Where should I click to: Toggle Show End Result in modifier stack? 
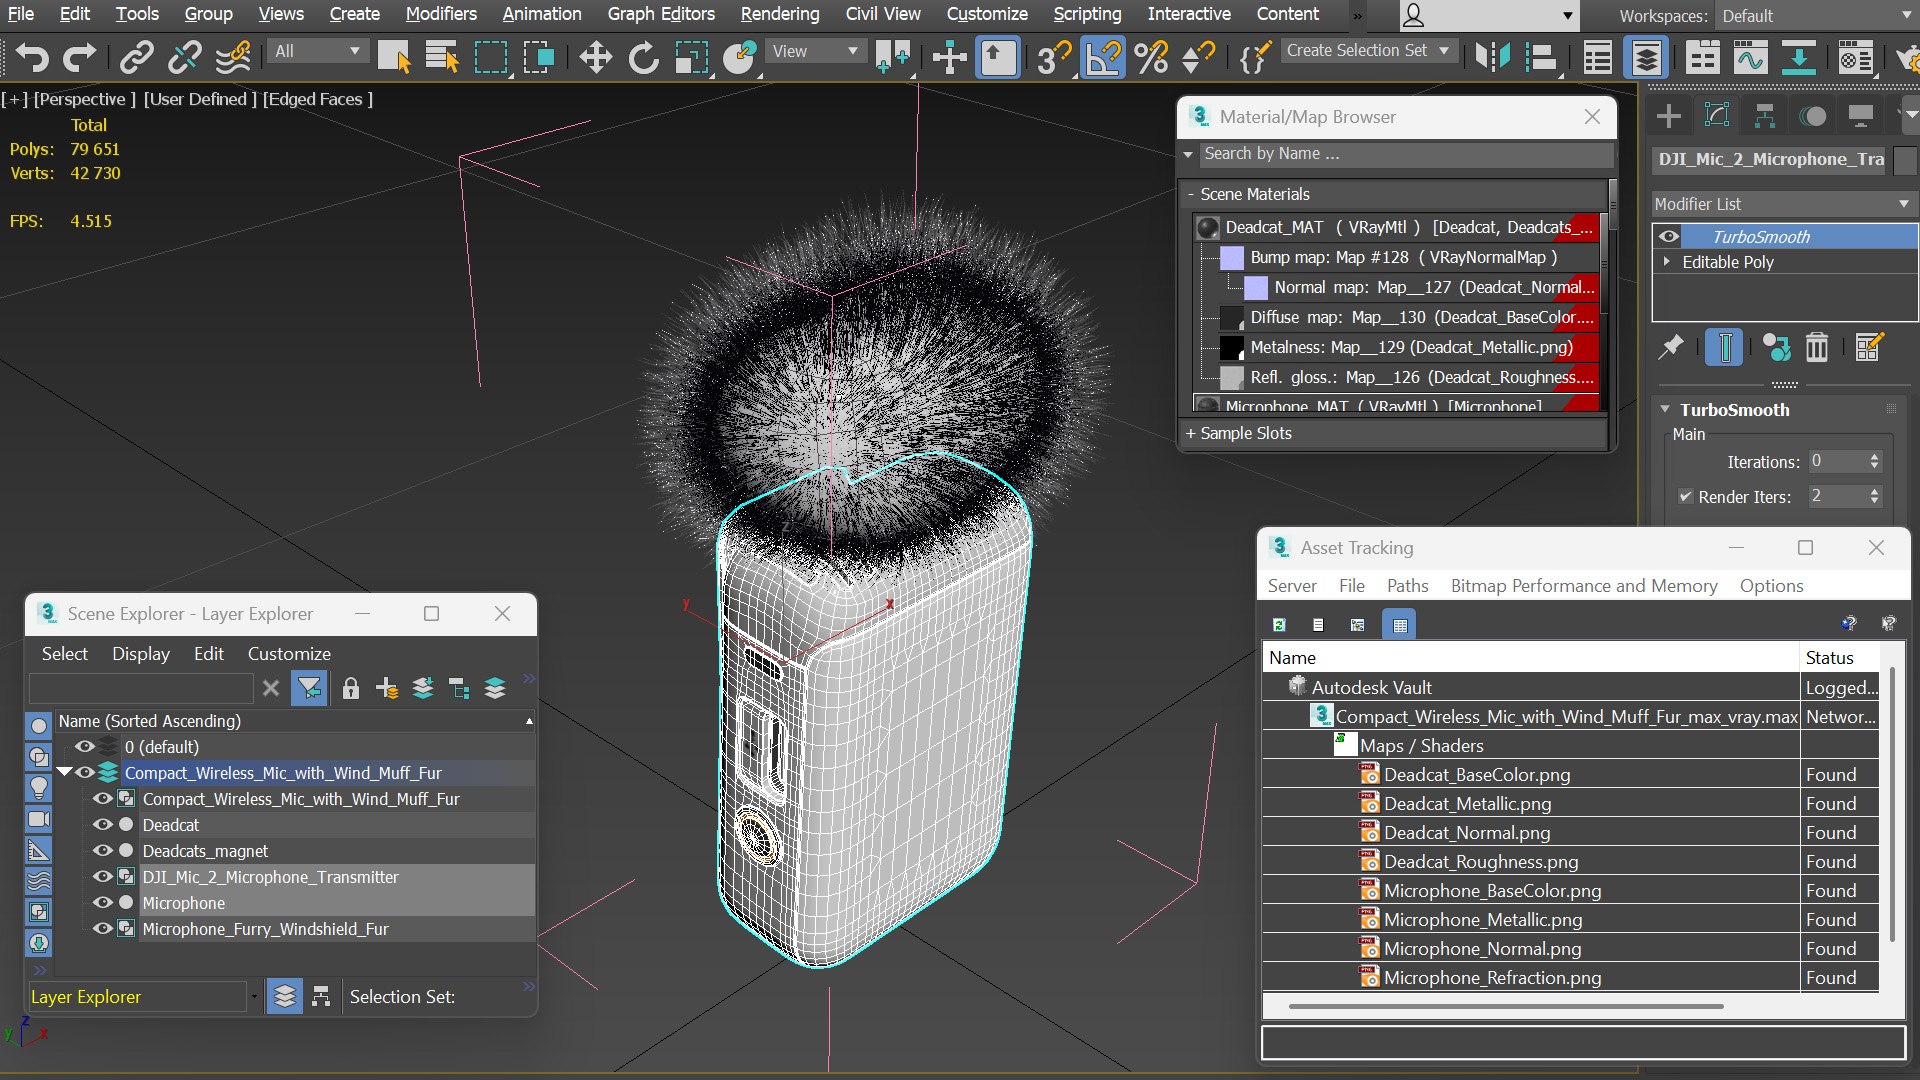point(1724,347)
